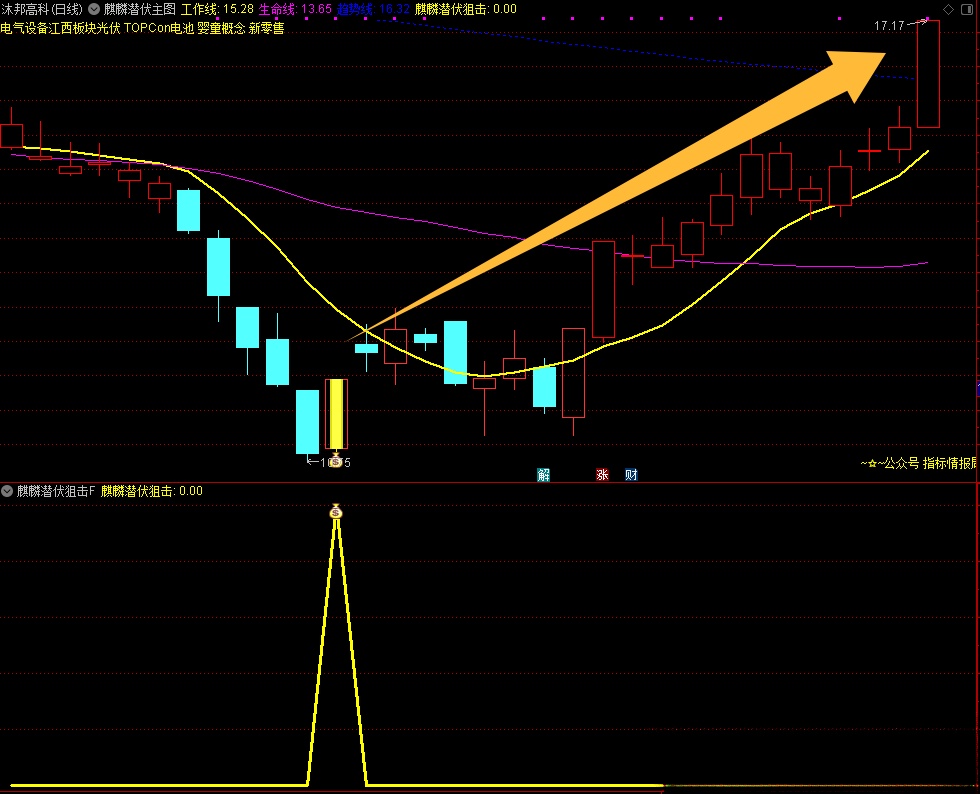Click the 涨 event marker icon
The image size is (980, 794).
click(602, 475)
